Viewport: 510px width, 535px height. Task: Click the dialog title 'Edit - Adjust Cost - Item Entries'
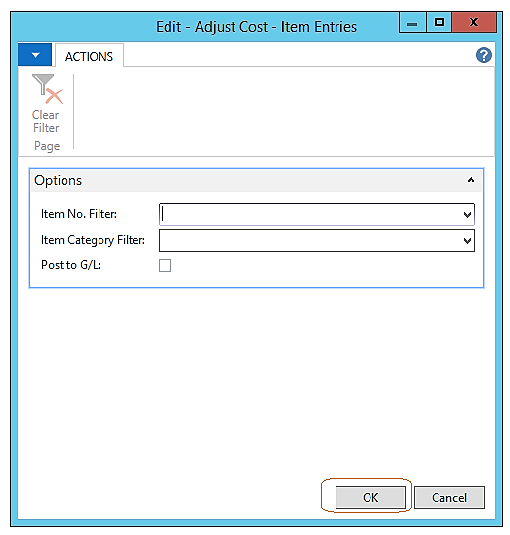(x=256, y=27)
